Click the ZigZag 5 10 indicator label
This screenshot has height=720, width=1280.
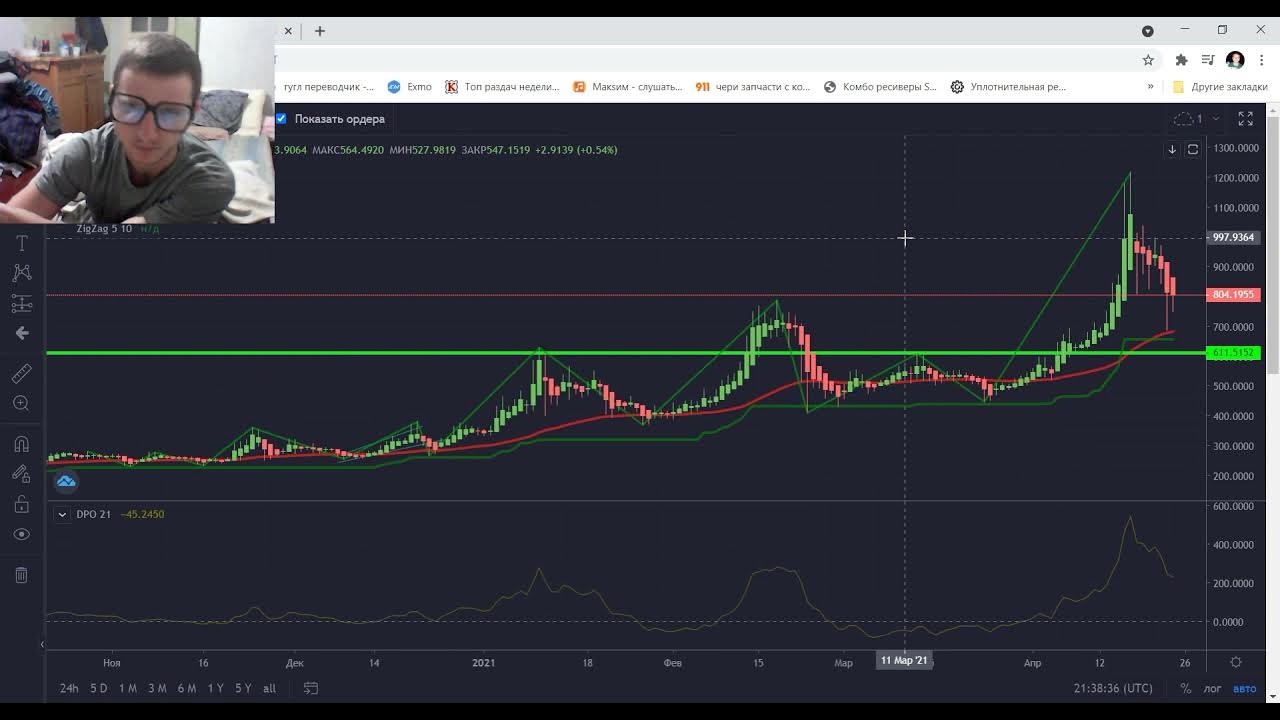click(104, 228)
